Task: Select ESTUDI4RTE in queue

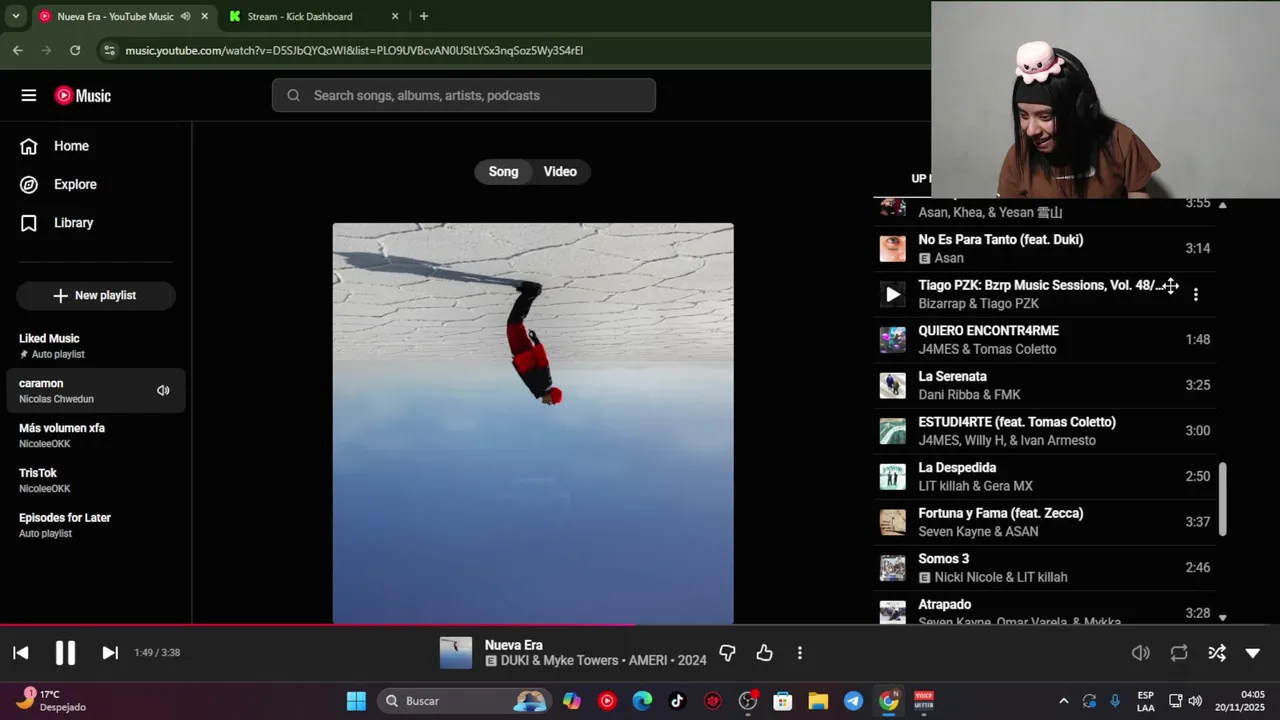Action: (1045, 431)
